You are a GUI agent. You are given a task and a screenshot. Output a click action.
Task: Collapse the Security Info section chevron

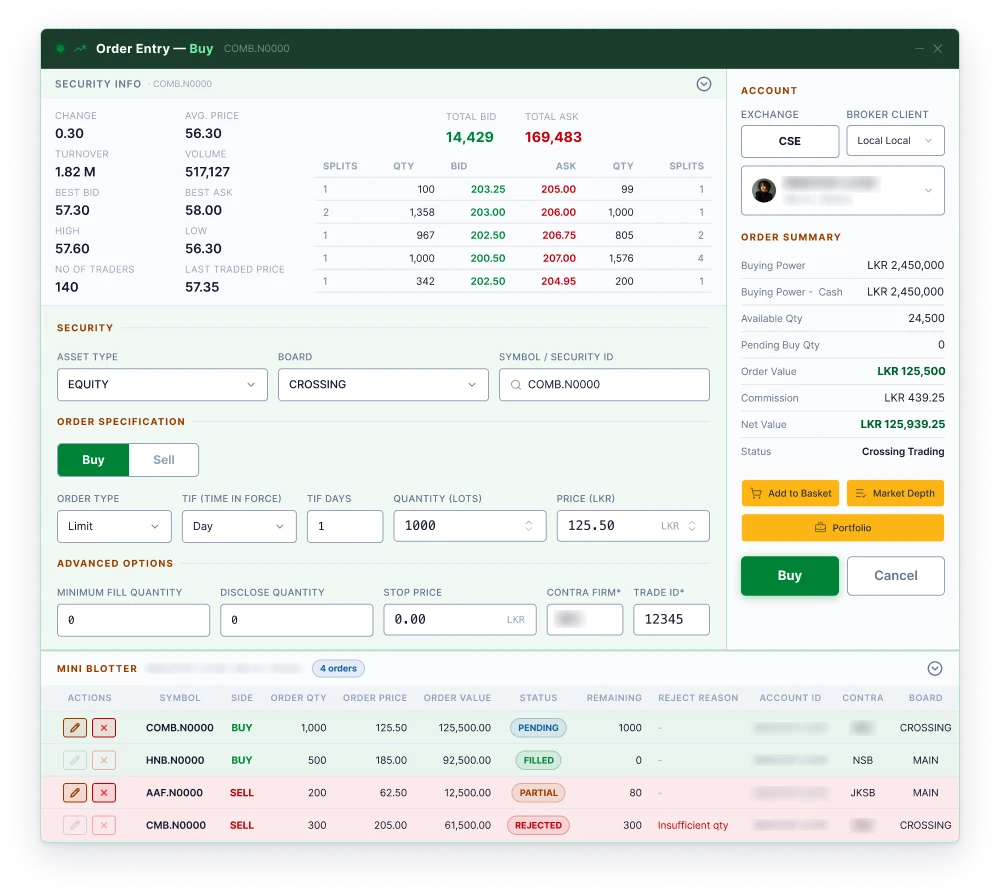point(703,84)
